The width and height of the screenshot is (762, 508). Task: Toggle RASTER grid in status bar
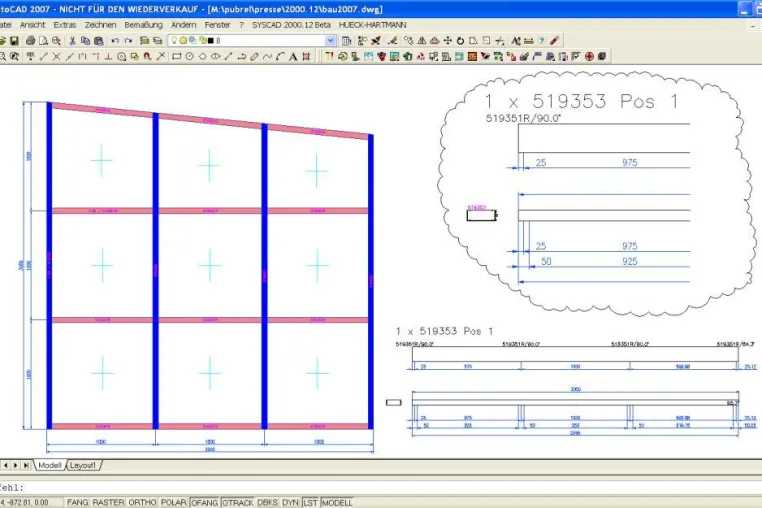click(108, 502)
